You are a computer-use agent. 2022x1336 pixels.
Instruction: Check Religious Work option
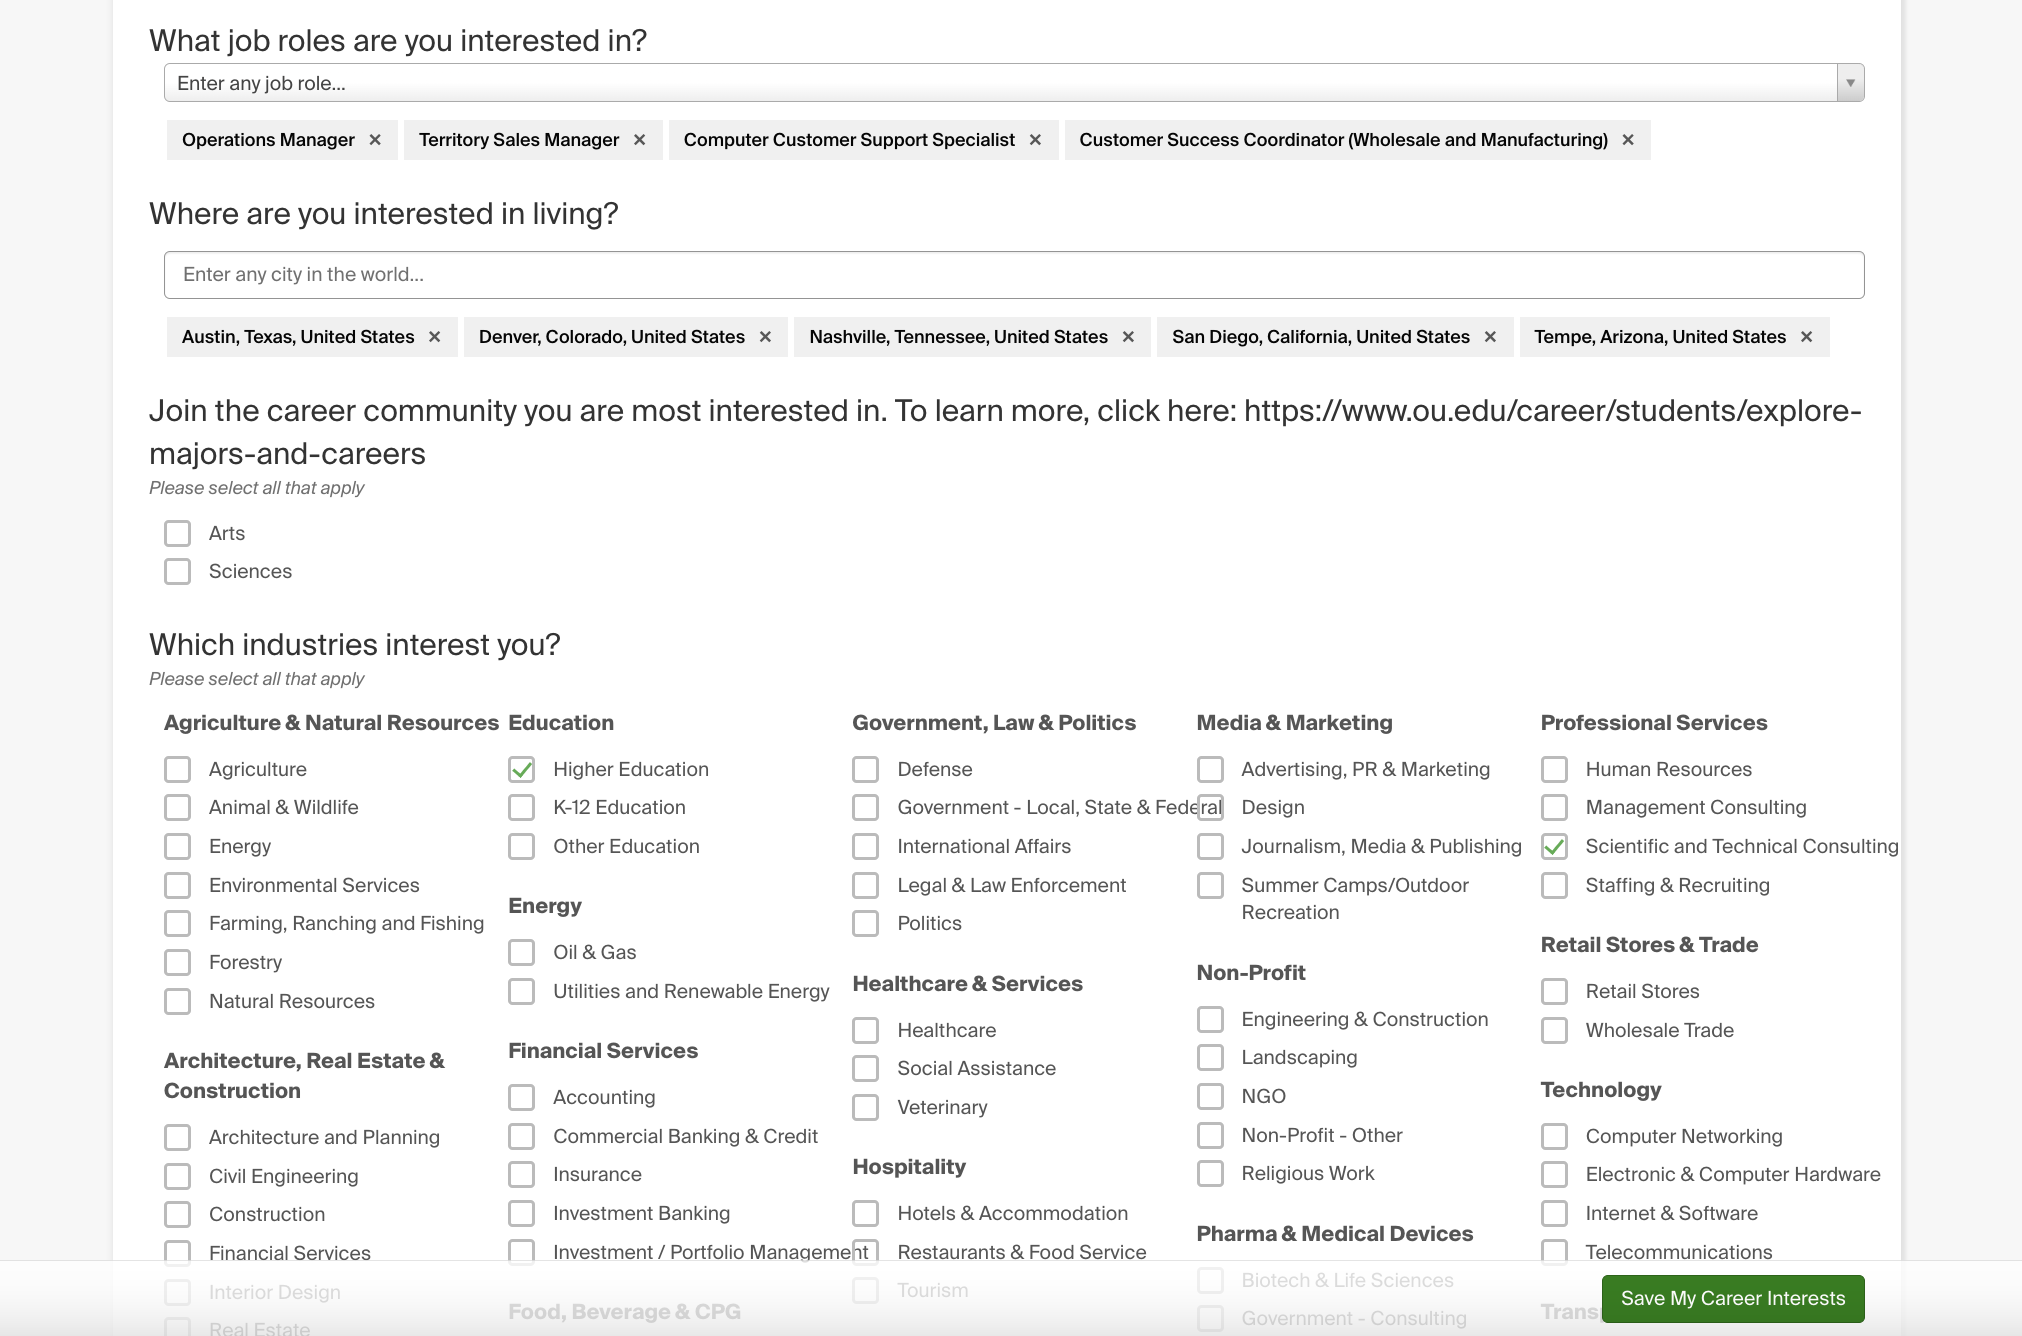[x=1210, y=1173]
